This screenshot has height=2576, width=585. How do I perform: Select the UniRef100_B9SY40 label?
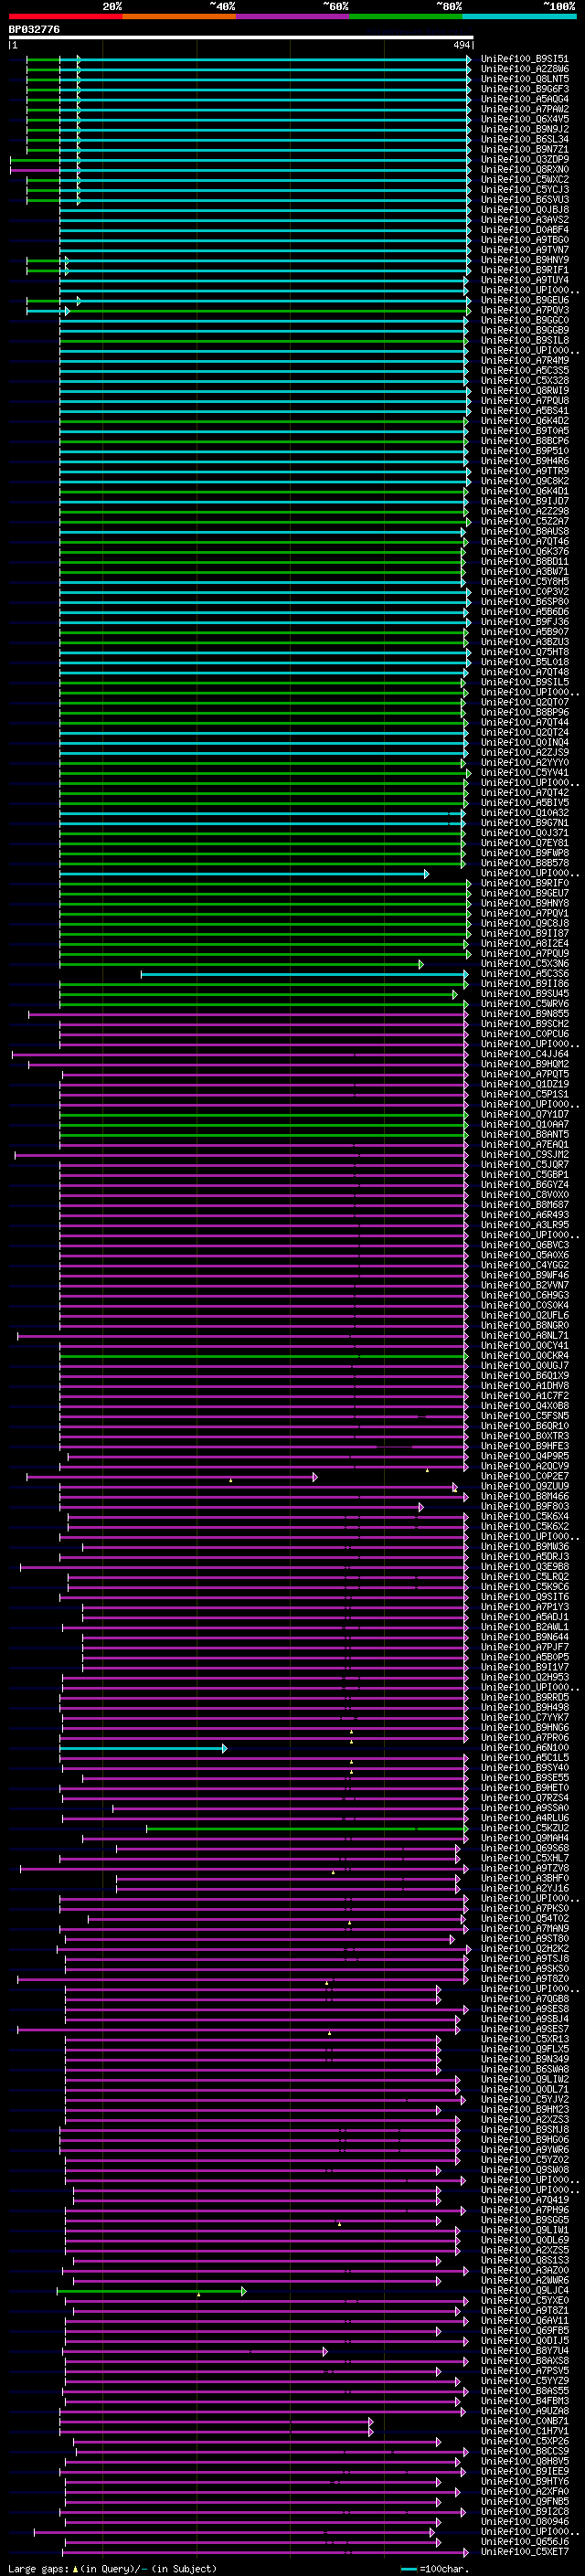tap(525, 1768)
